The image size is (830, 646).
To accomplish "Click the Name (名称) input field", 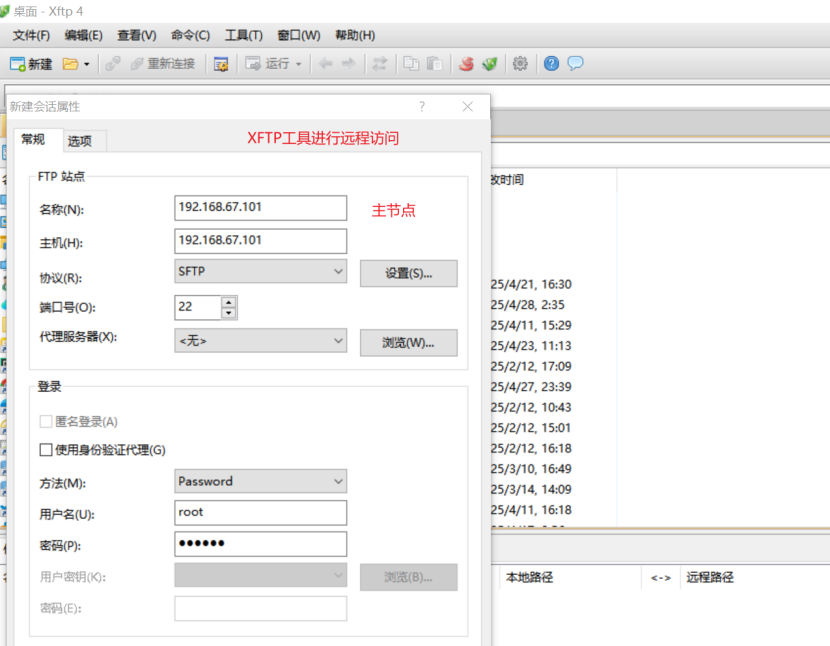I will click(x=260, y=208).
